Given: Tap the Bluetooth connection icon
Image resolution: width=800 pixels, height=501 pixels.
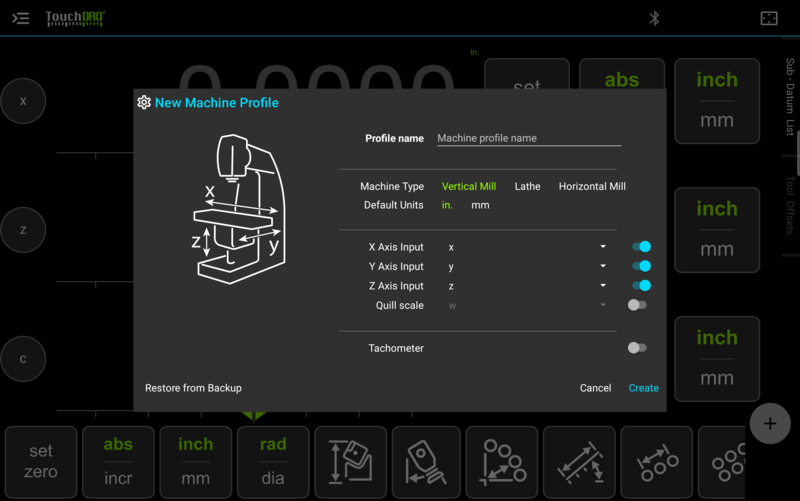Looking at the screenshot, I should click(654, 19).
